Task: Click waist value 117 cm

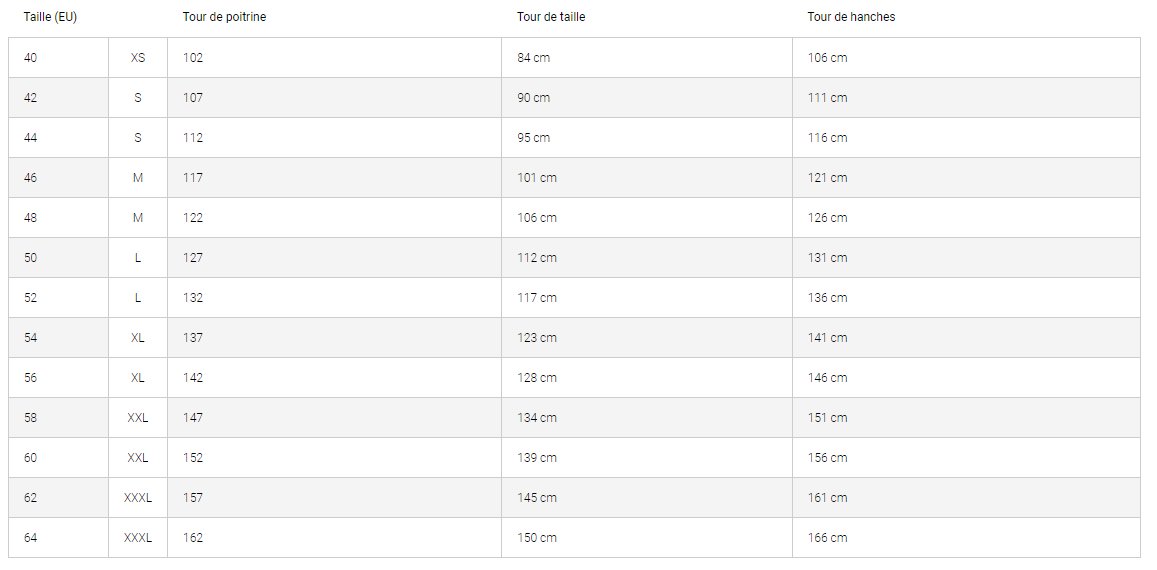Action: tap(536, 298)
